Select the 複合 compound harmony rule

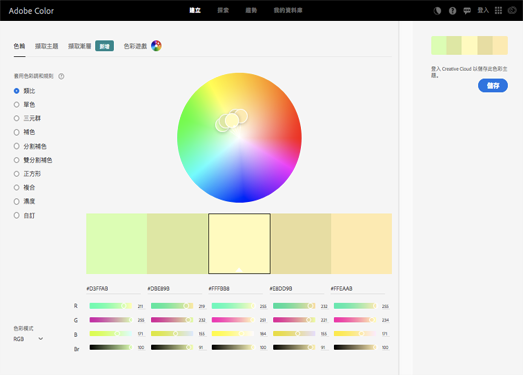25,188
